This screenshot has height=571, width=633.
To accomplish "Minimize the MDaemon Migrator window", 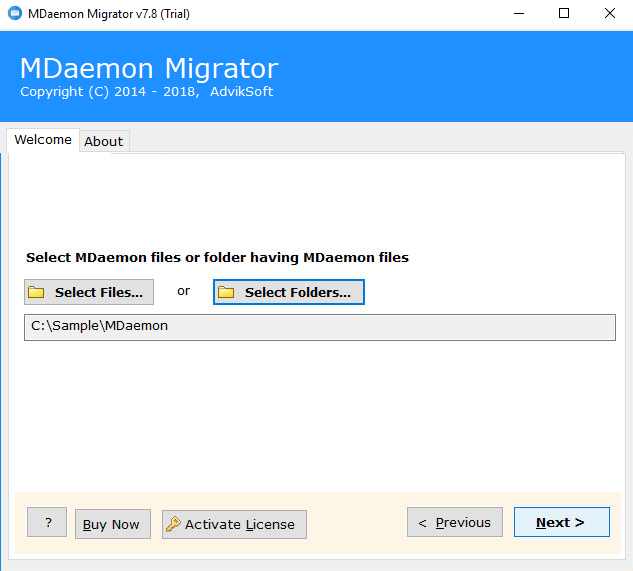I will [519, 13].
